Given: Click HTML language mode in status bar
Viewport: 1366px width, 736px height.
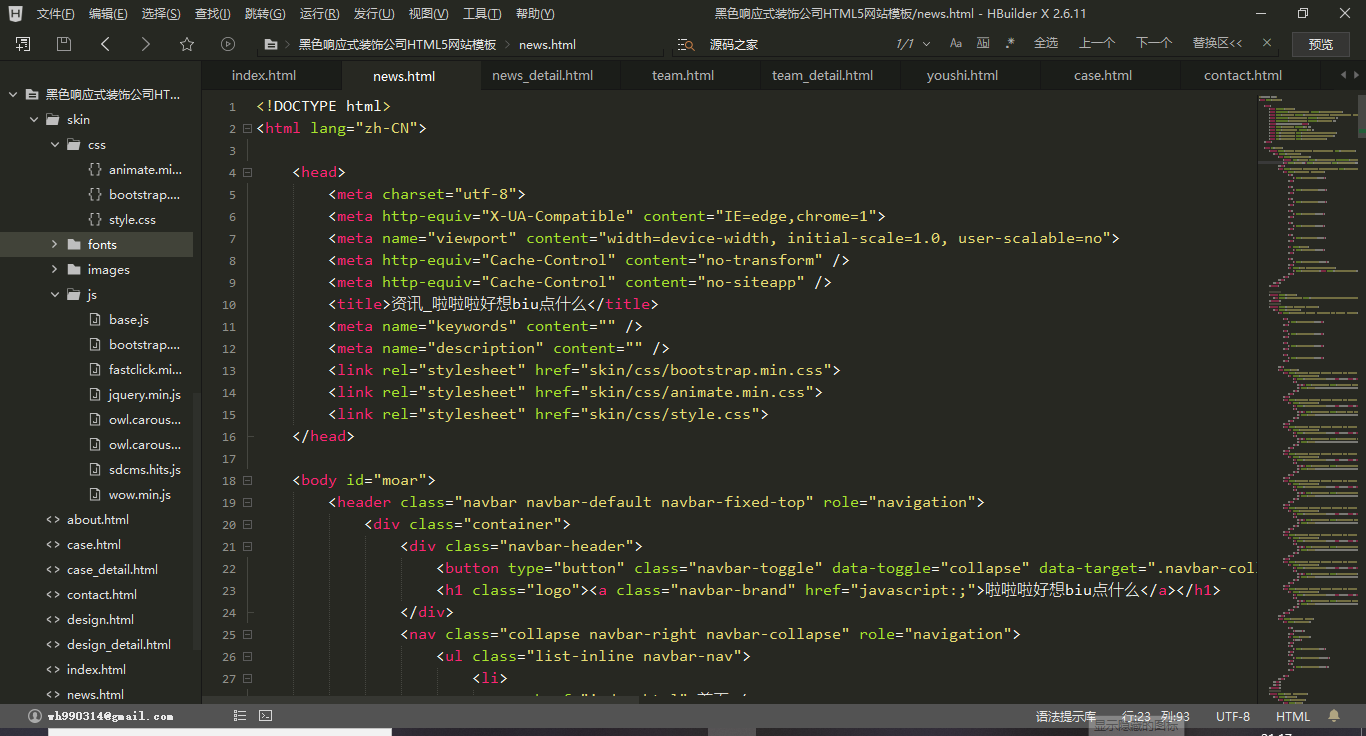Looking at the screenshot, I should [x=1293, y=716].
